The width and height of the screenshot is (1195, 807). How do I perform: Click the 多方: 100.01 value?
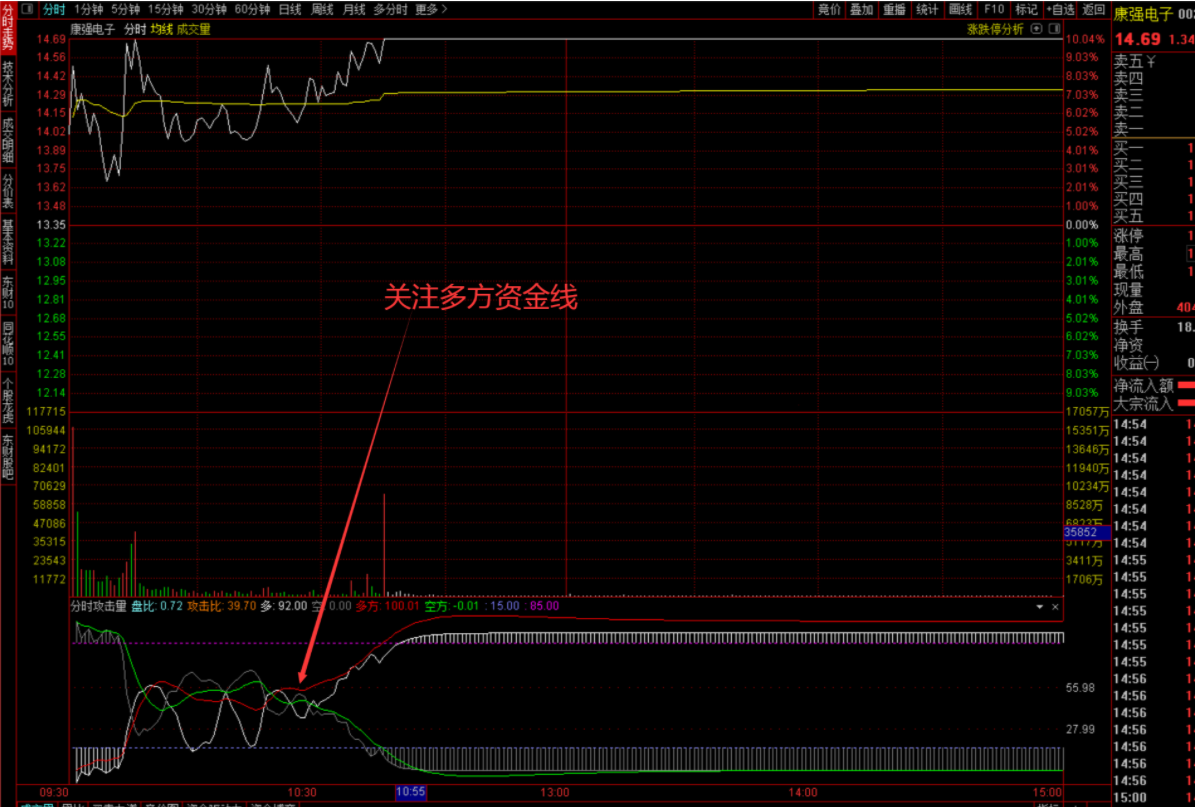(387, 606)
